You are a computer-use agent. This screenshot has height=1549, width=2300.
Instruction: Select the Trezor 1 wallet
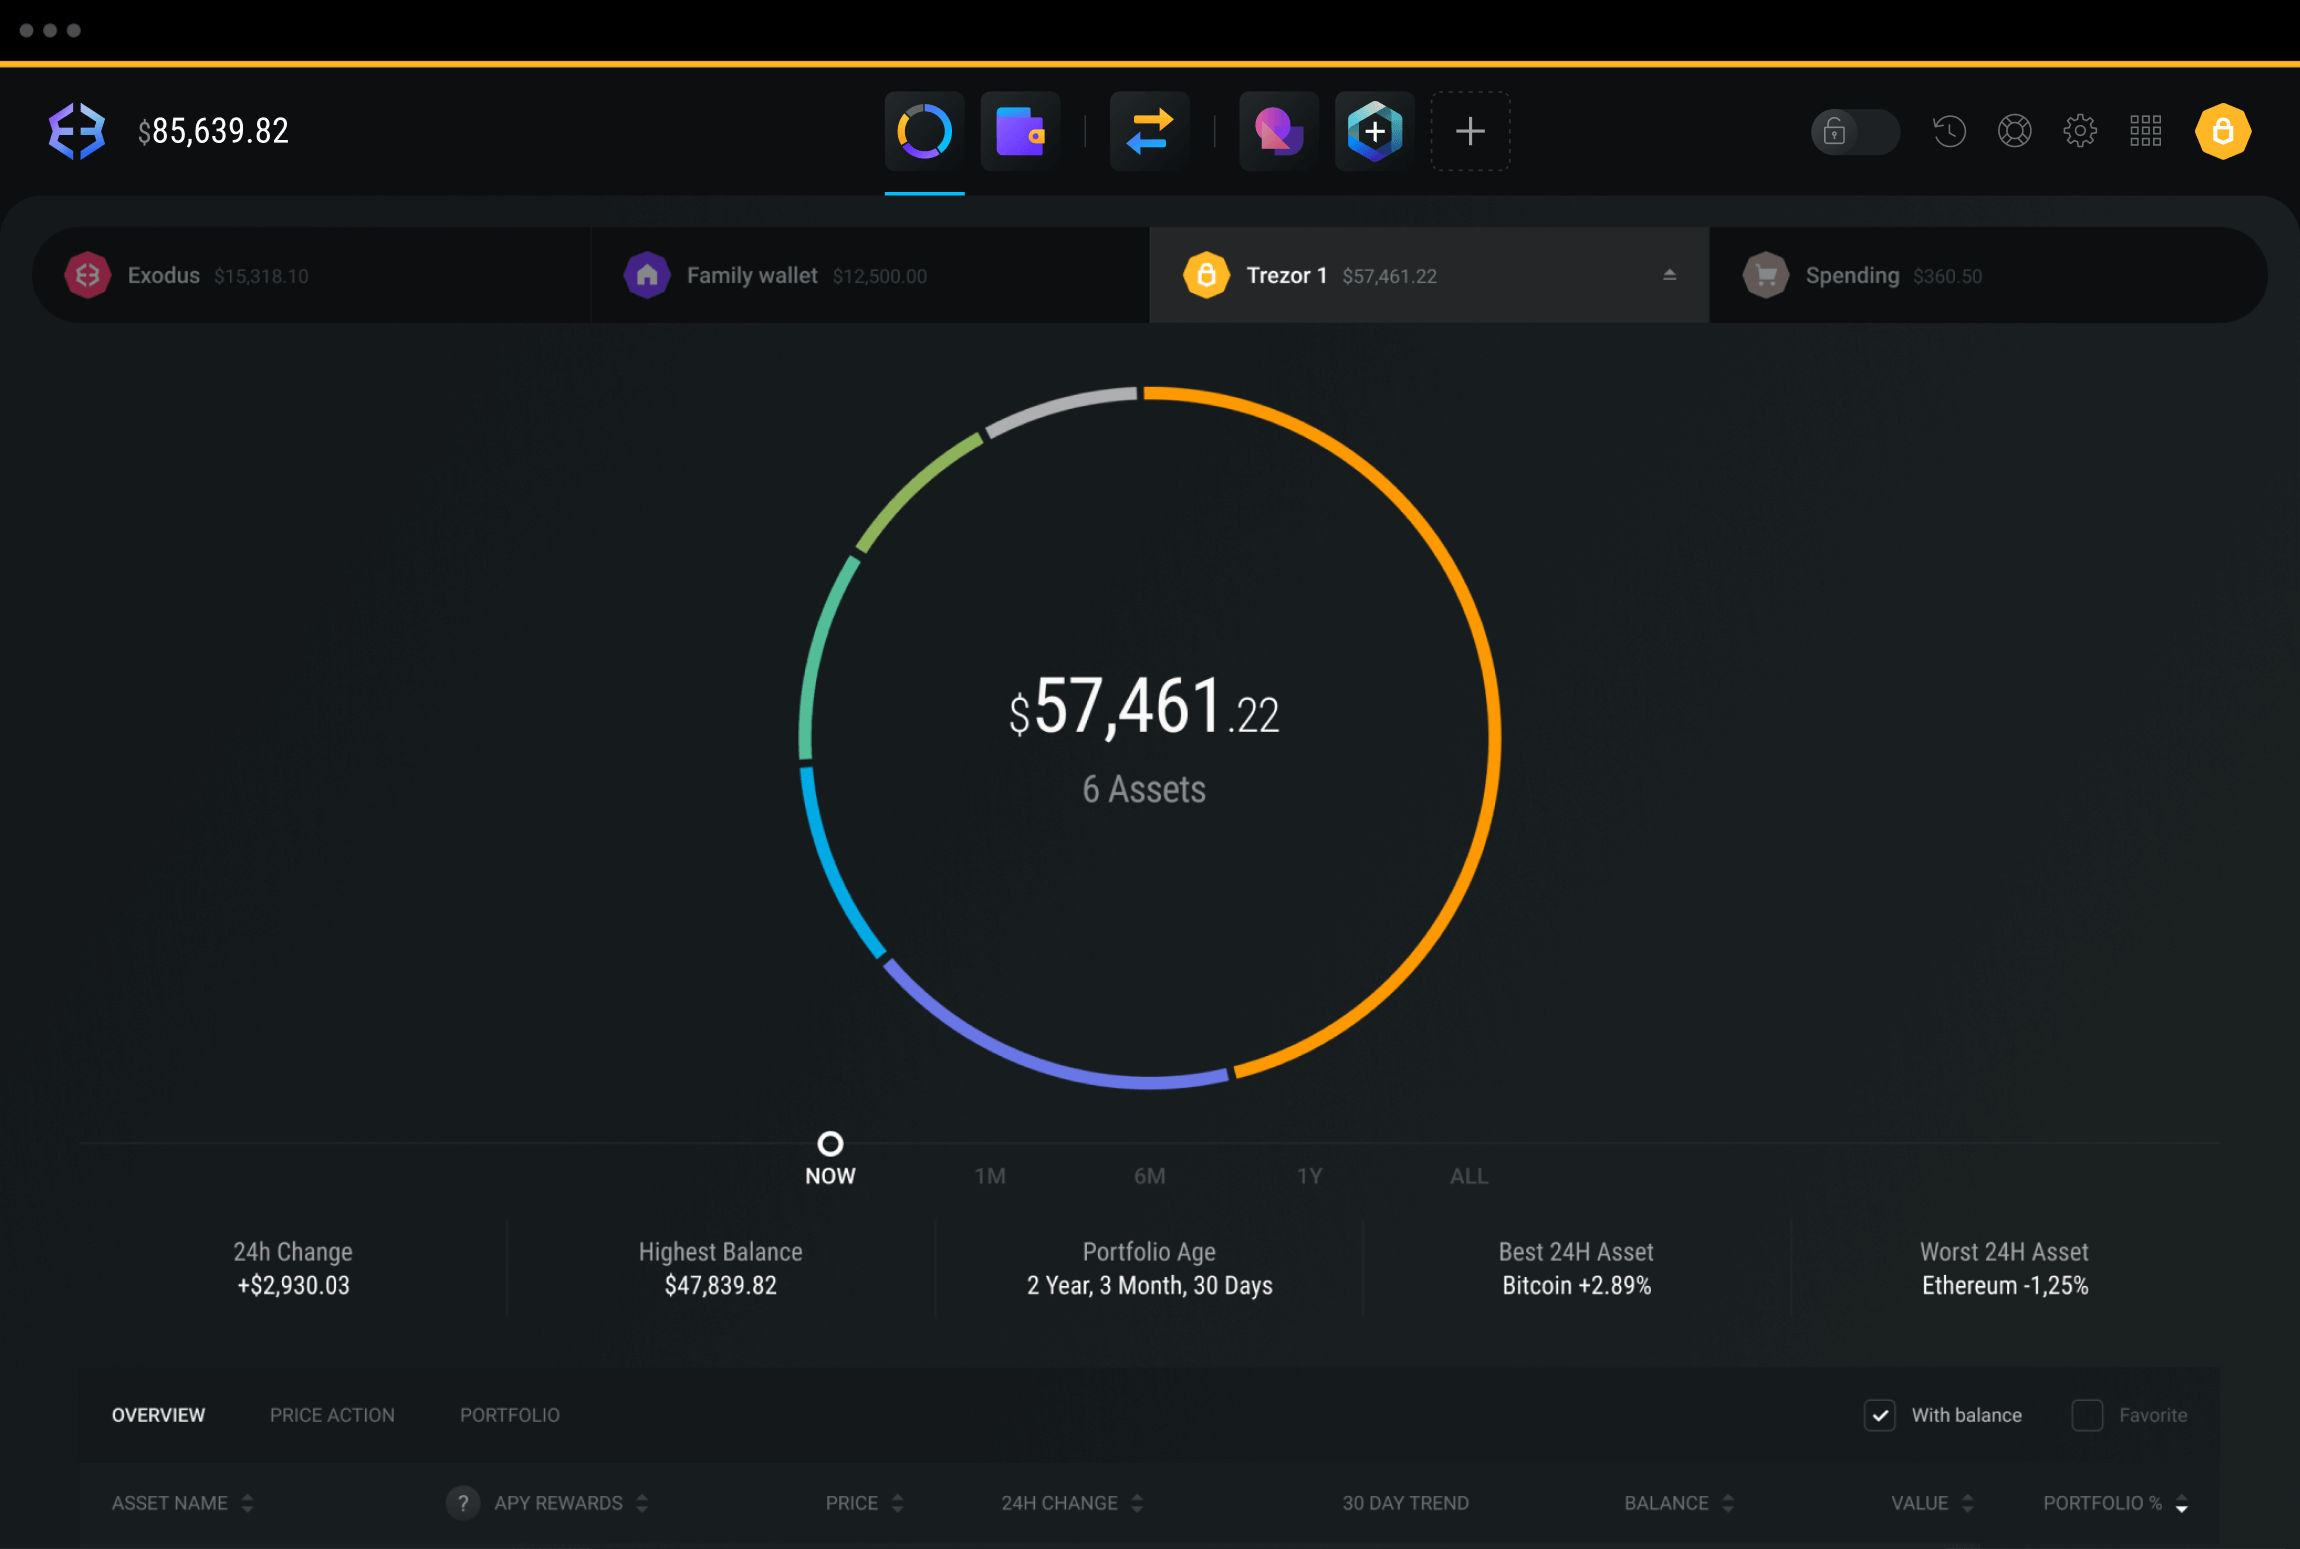coord(1426,273)
